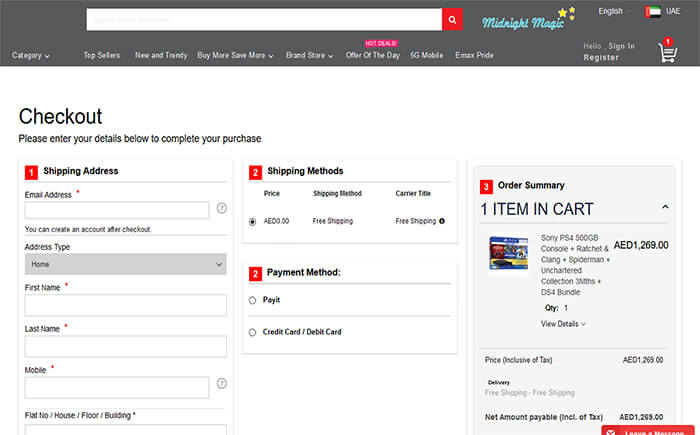Click the HOT DEALS badge

pos(381,43)
